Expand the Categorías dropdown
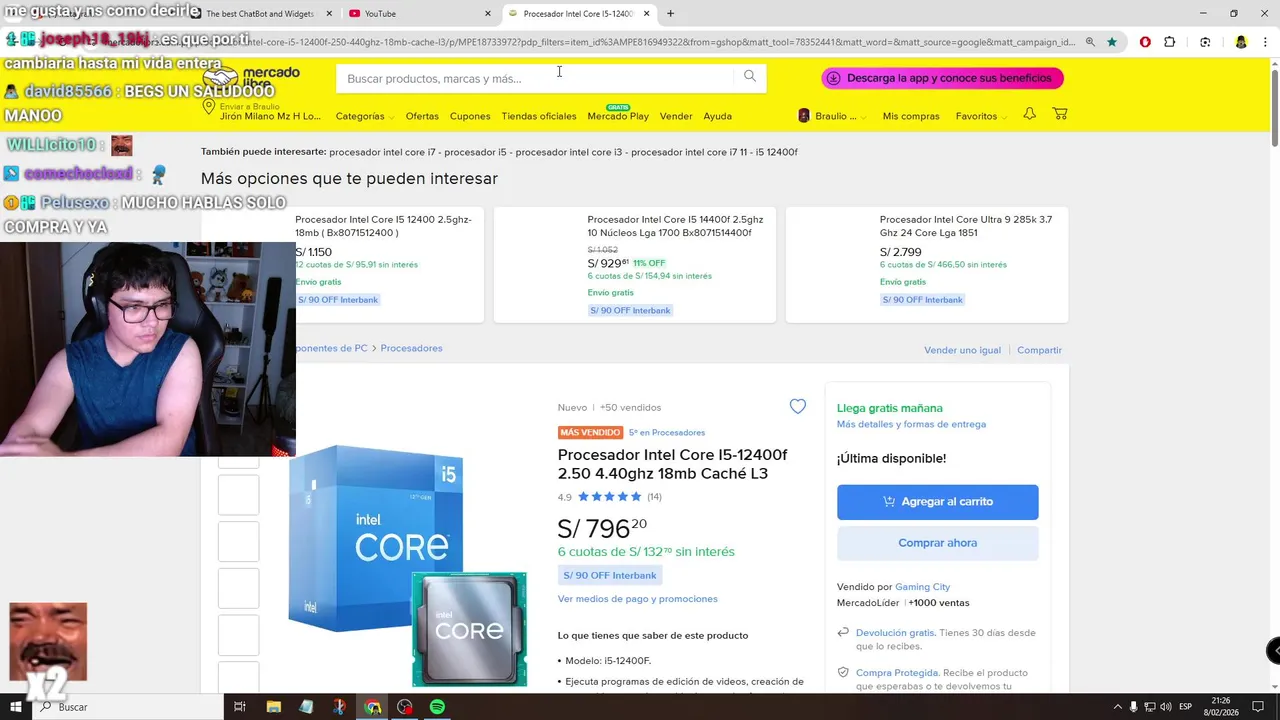 (364, 116)
